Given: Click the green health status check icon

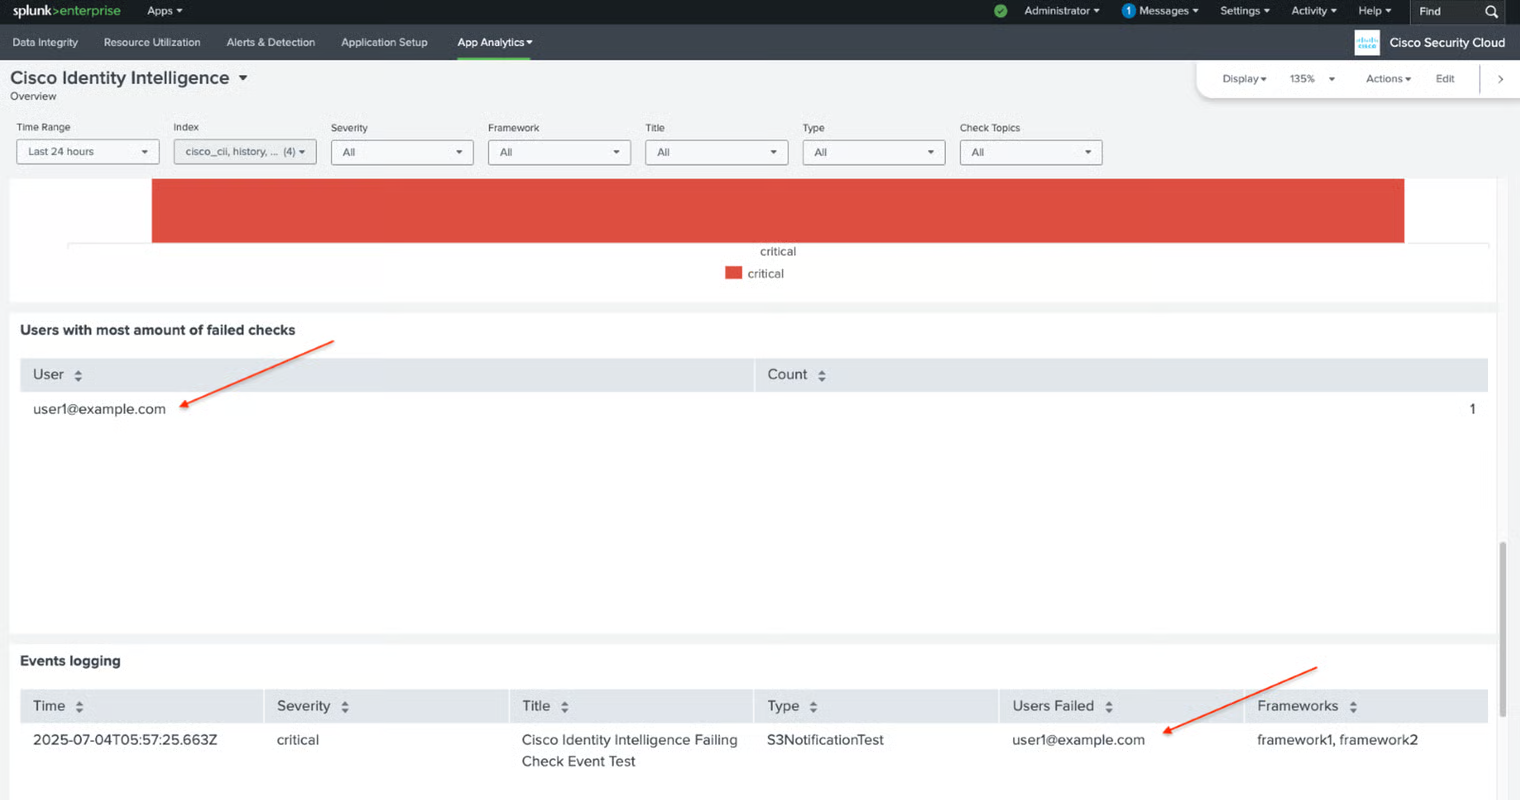Looking at the screenshot, I should [x=1000, y=11].
